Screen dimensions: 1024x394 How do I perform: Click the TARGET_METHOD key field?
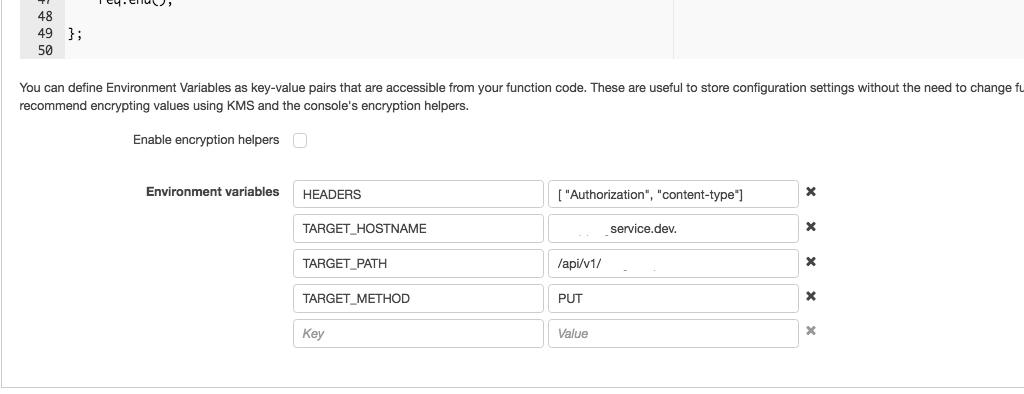(x=418, y=299)
